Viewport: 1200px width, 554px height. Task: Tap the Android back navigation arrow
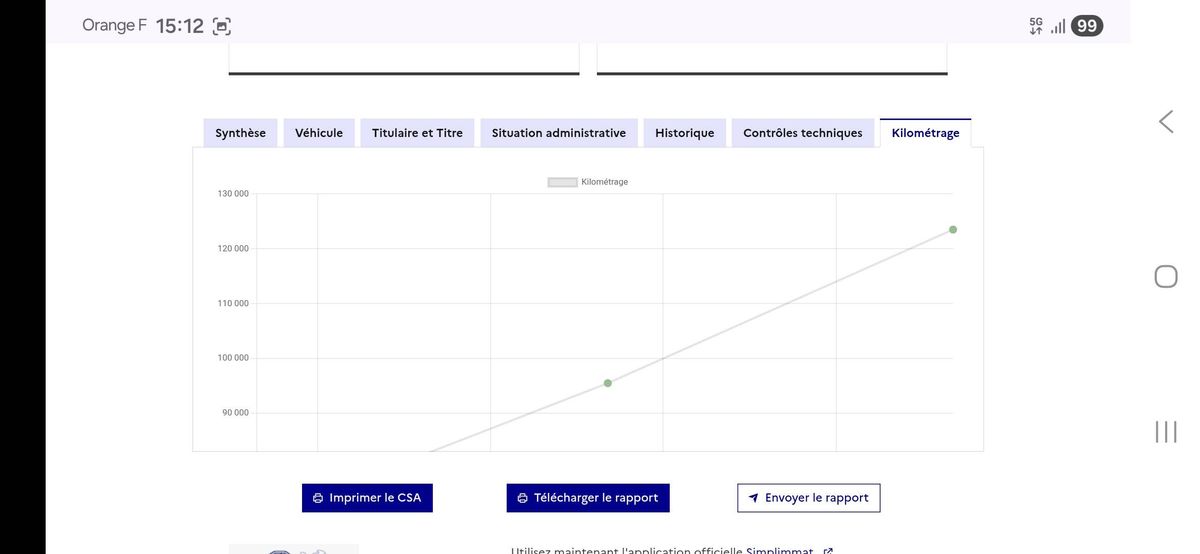[x=1166, y=122]
